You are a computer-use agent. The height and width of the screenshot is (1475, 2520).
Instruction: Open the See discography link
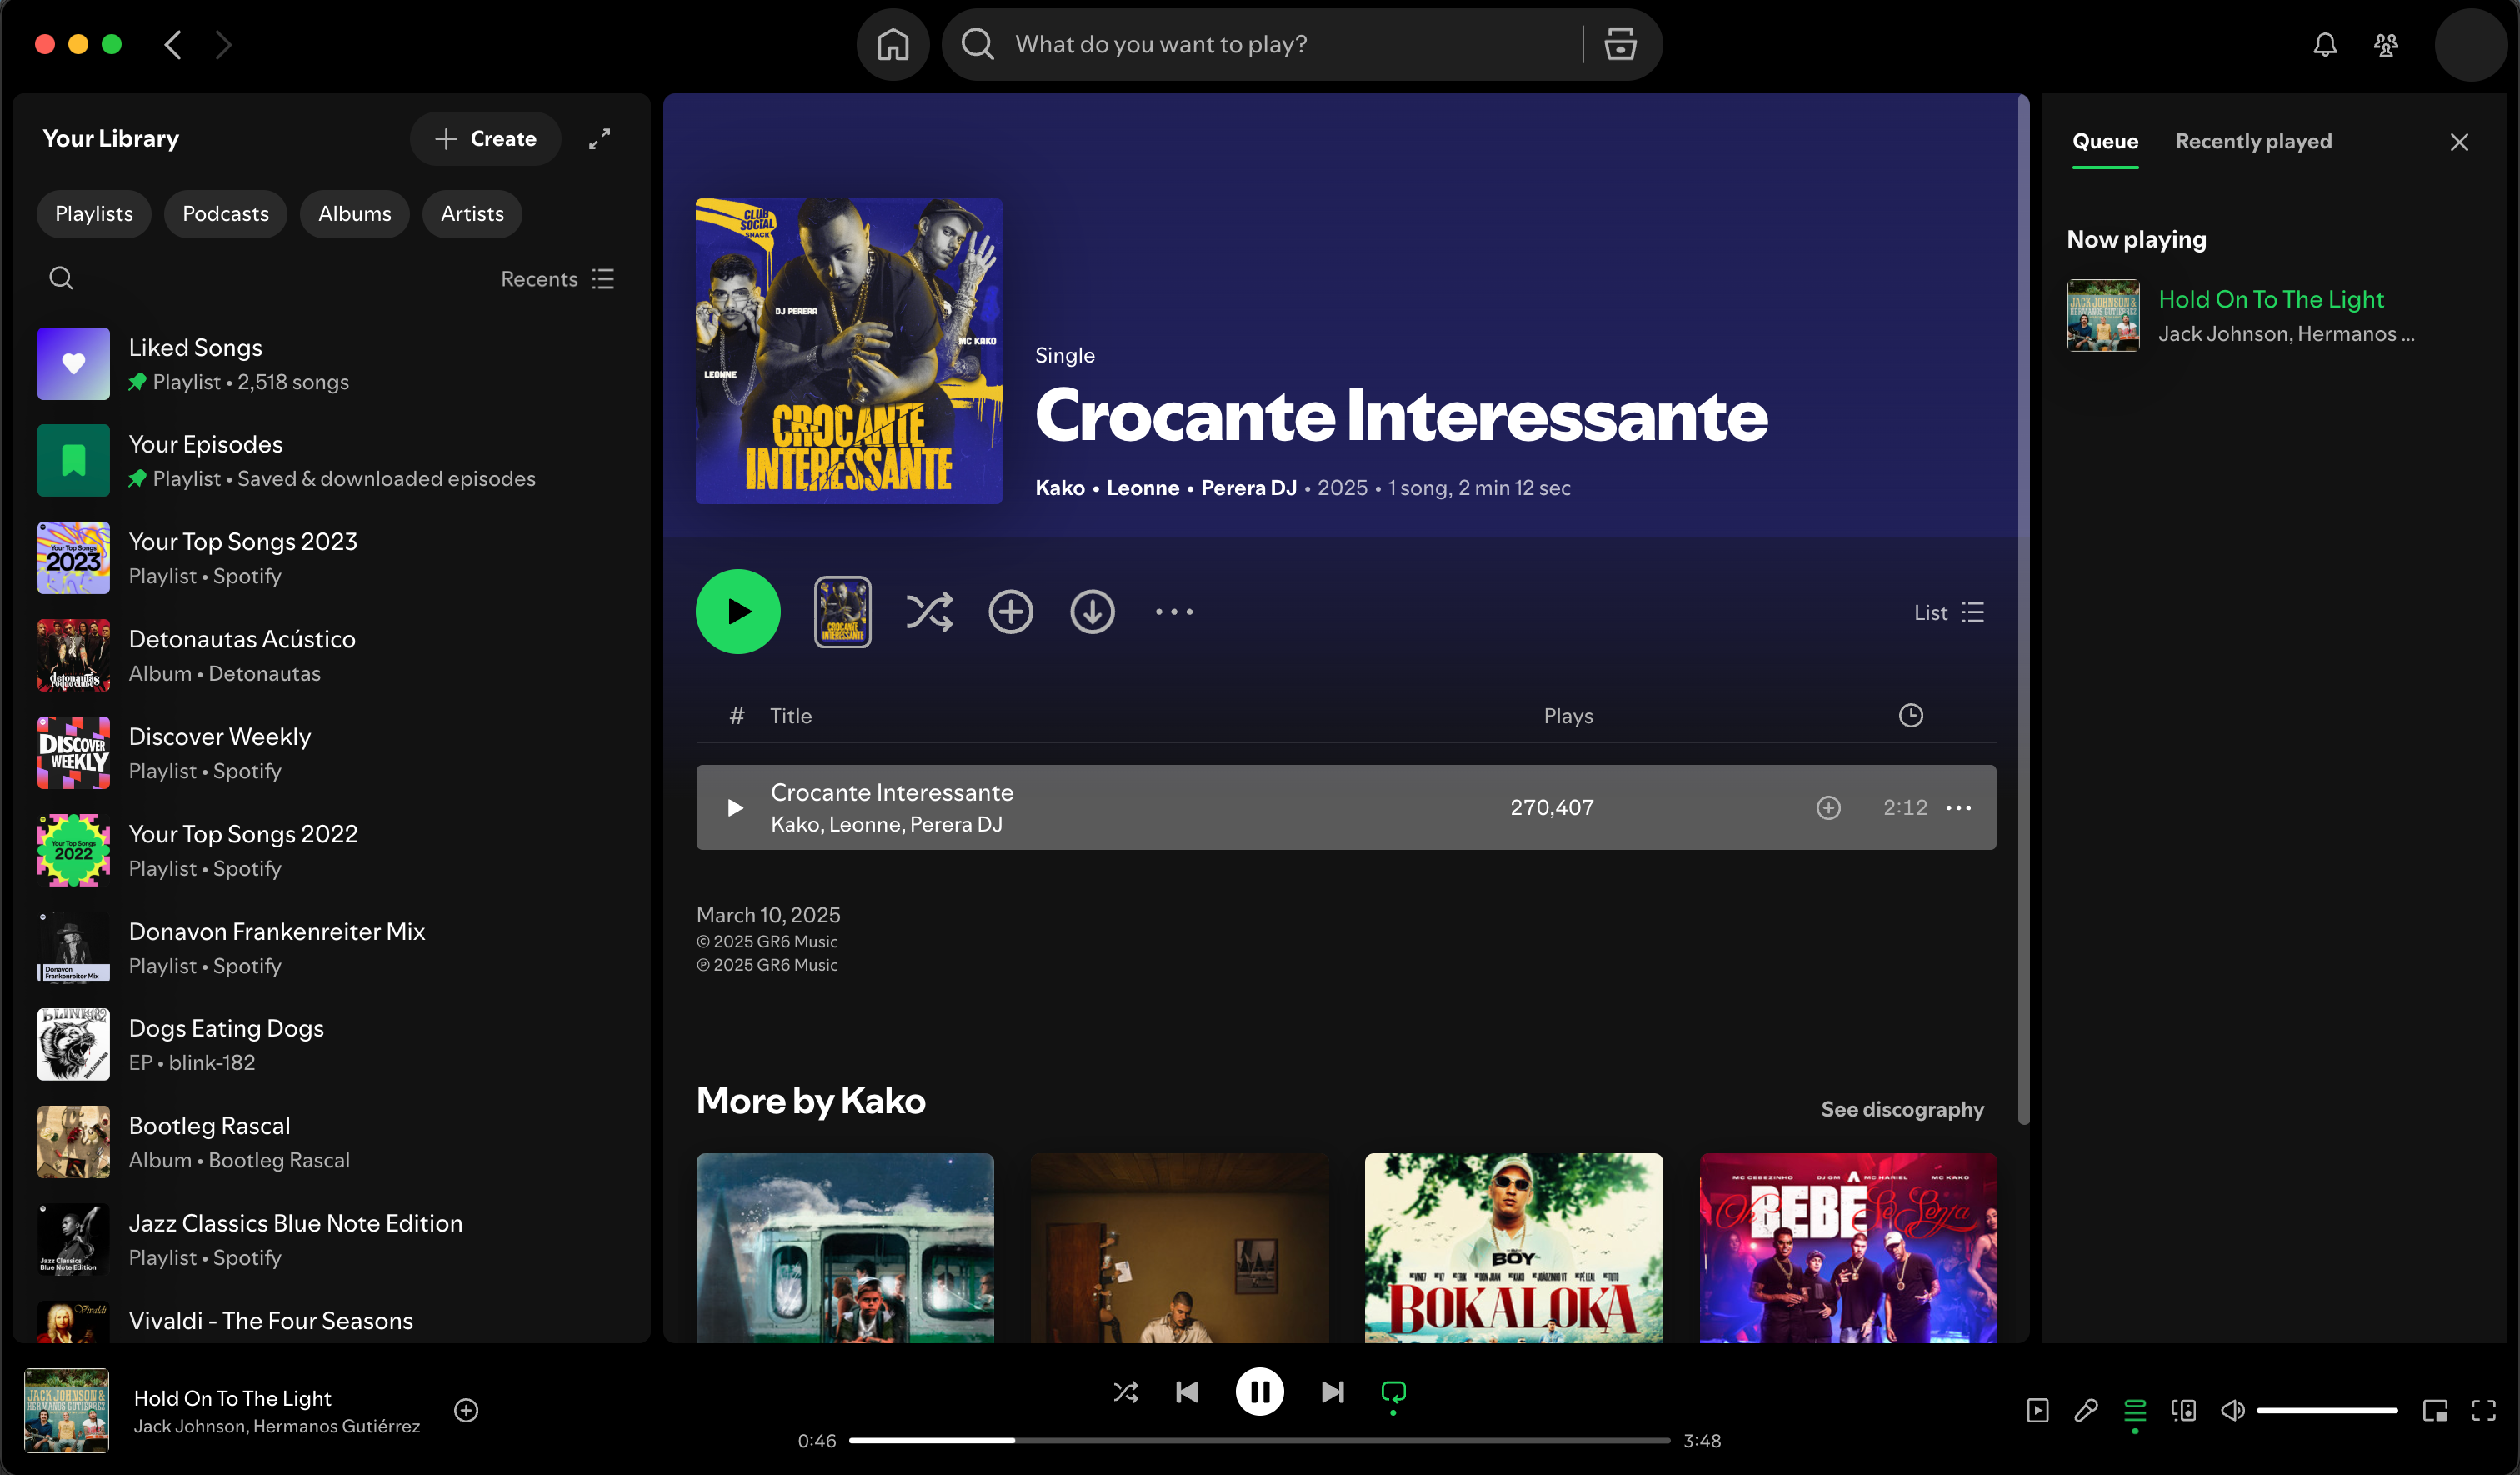[1901, 1109]
